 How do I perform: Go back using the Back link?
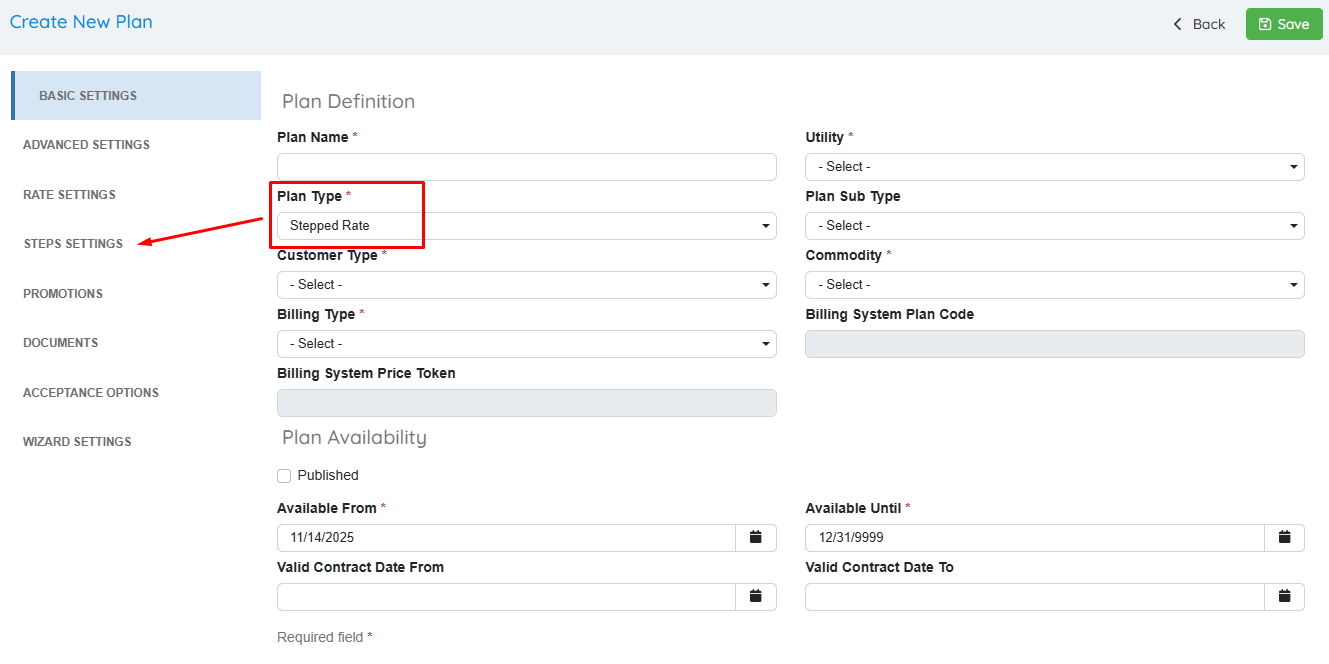click(1199, 24)
